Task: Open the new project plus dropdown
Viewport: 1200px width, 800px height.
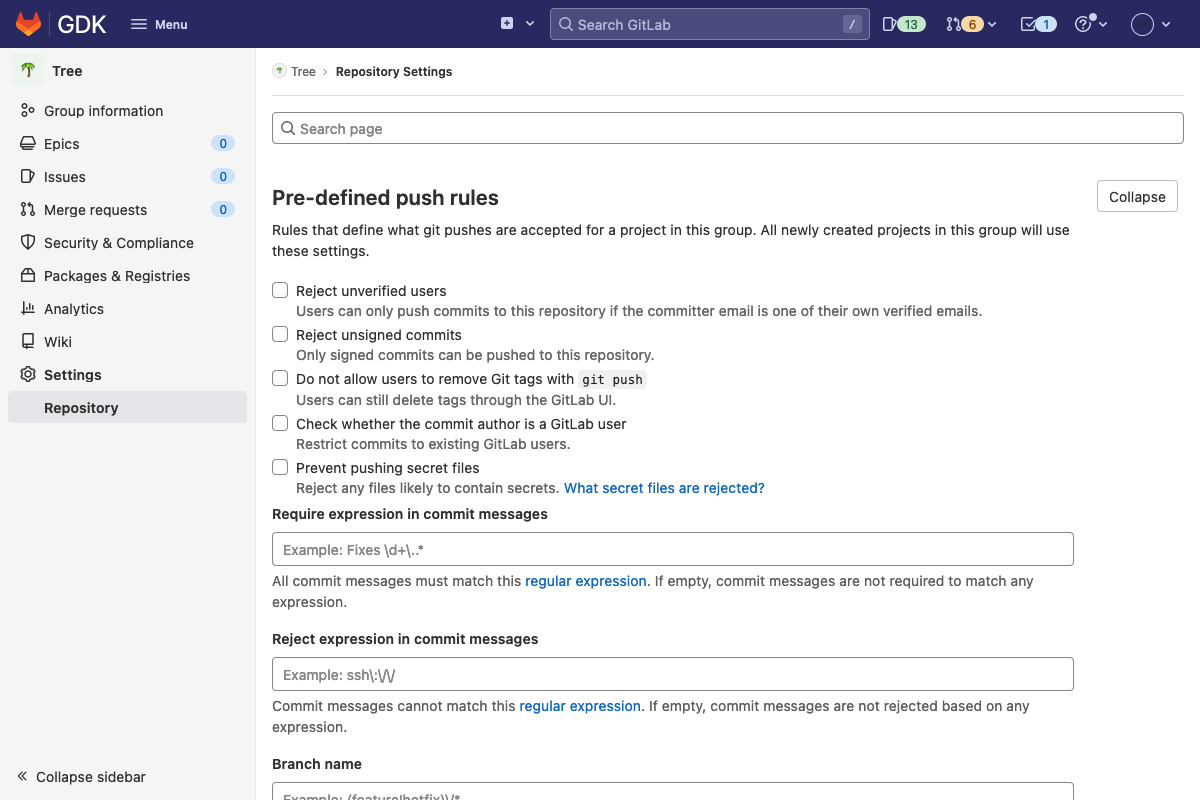Action: [x=517, y=23]
